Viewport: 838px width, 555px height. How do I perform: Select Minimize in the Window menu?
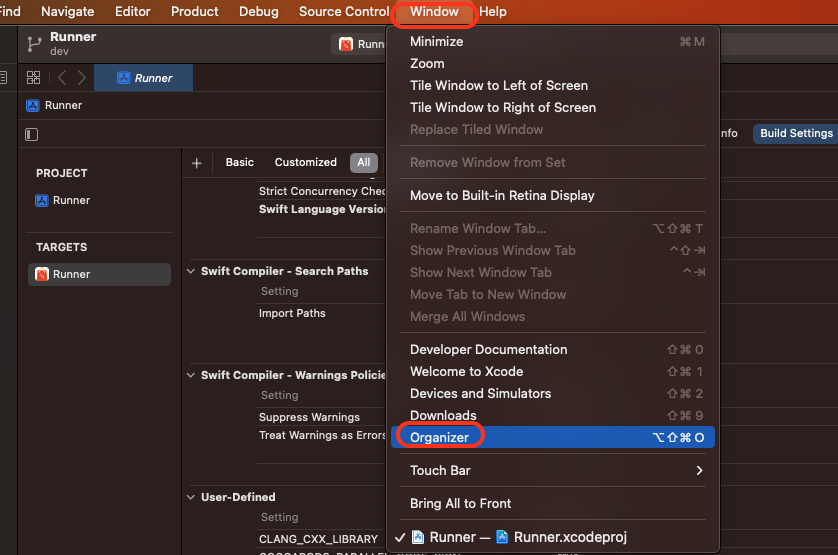[x=553, y=42]
